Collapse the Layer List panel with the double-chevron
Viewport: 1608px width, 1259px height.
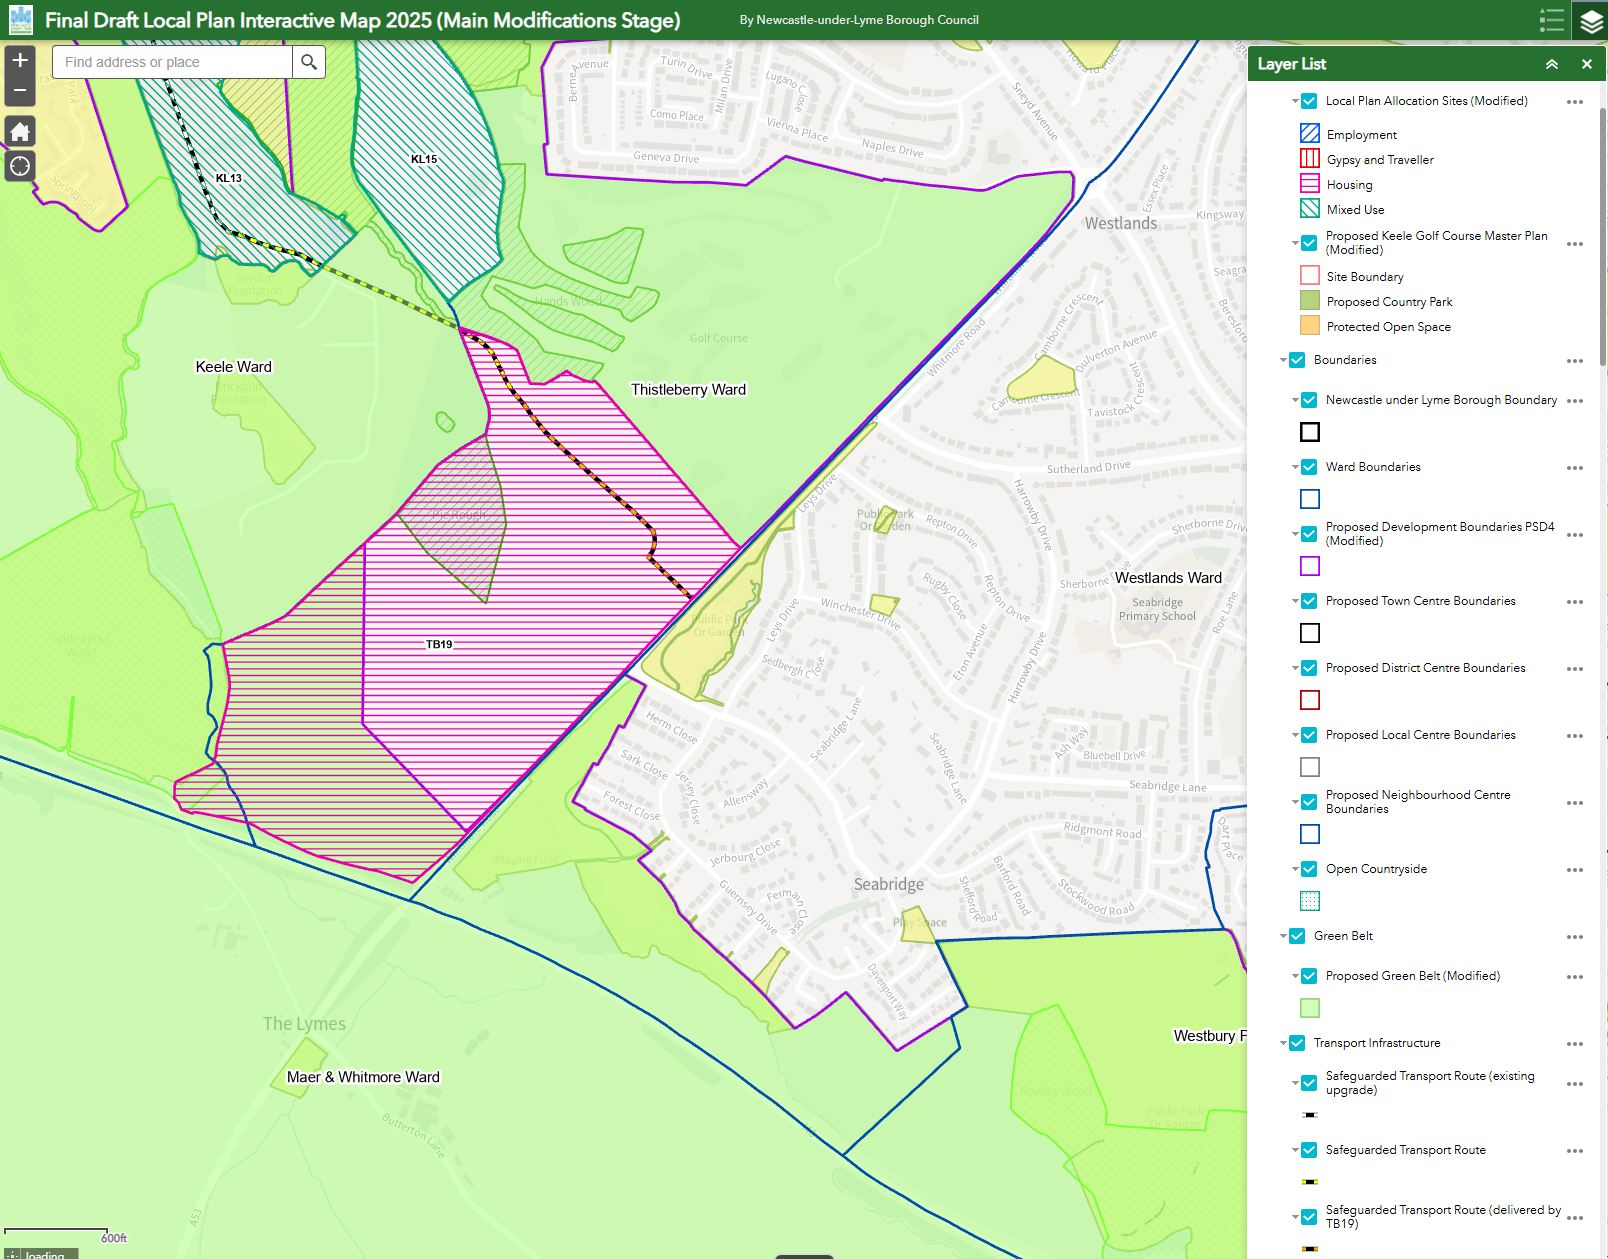pyautogui.click(x=1552, y=64)
